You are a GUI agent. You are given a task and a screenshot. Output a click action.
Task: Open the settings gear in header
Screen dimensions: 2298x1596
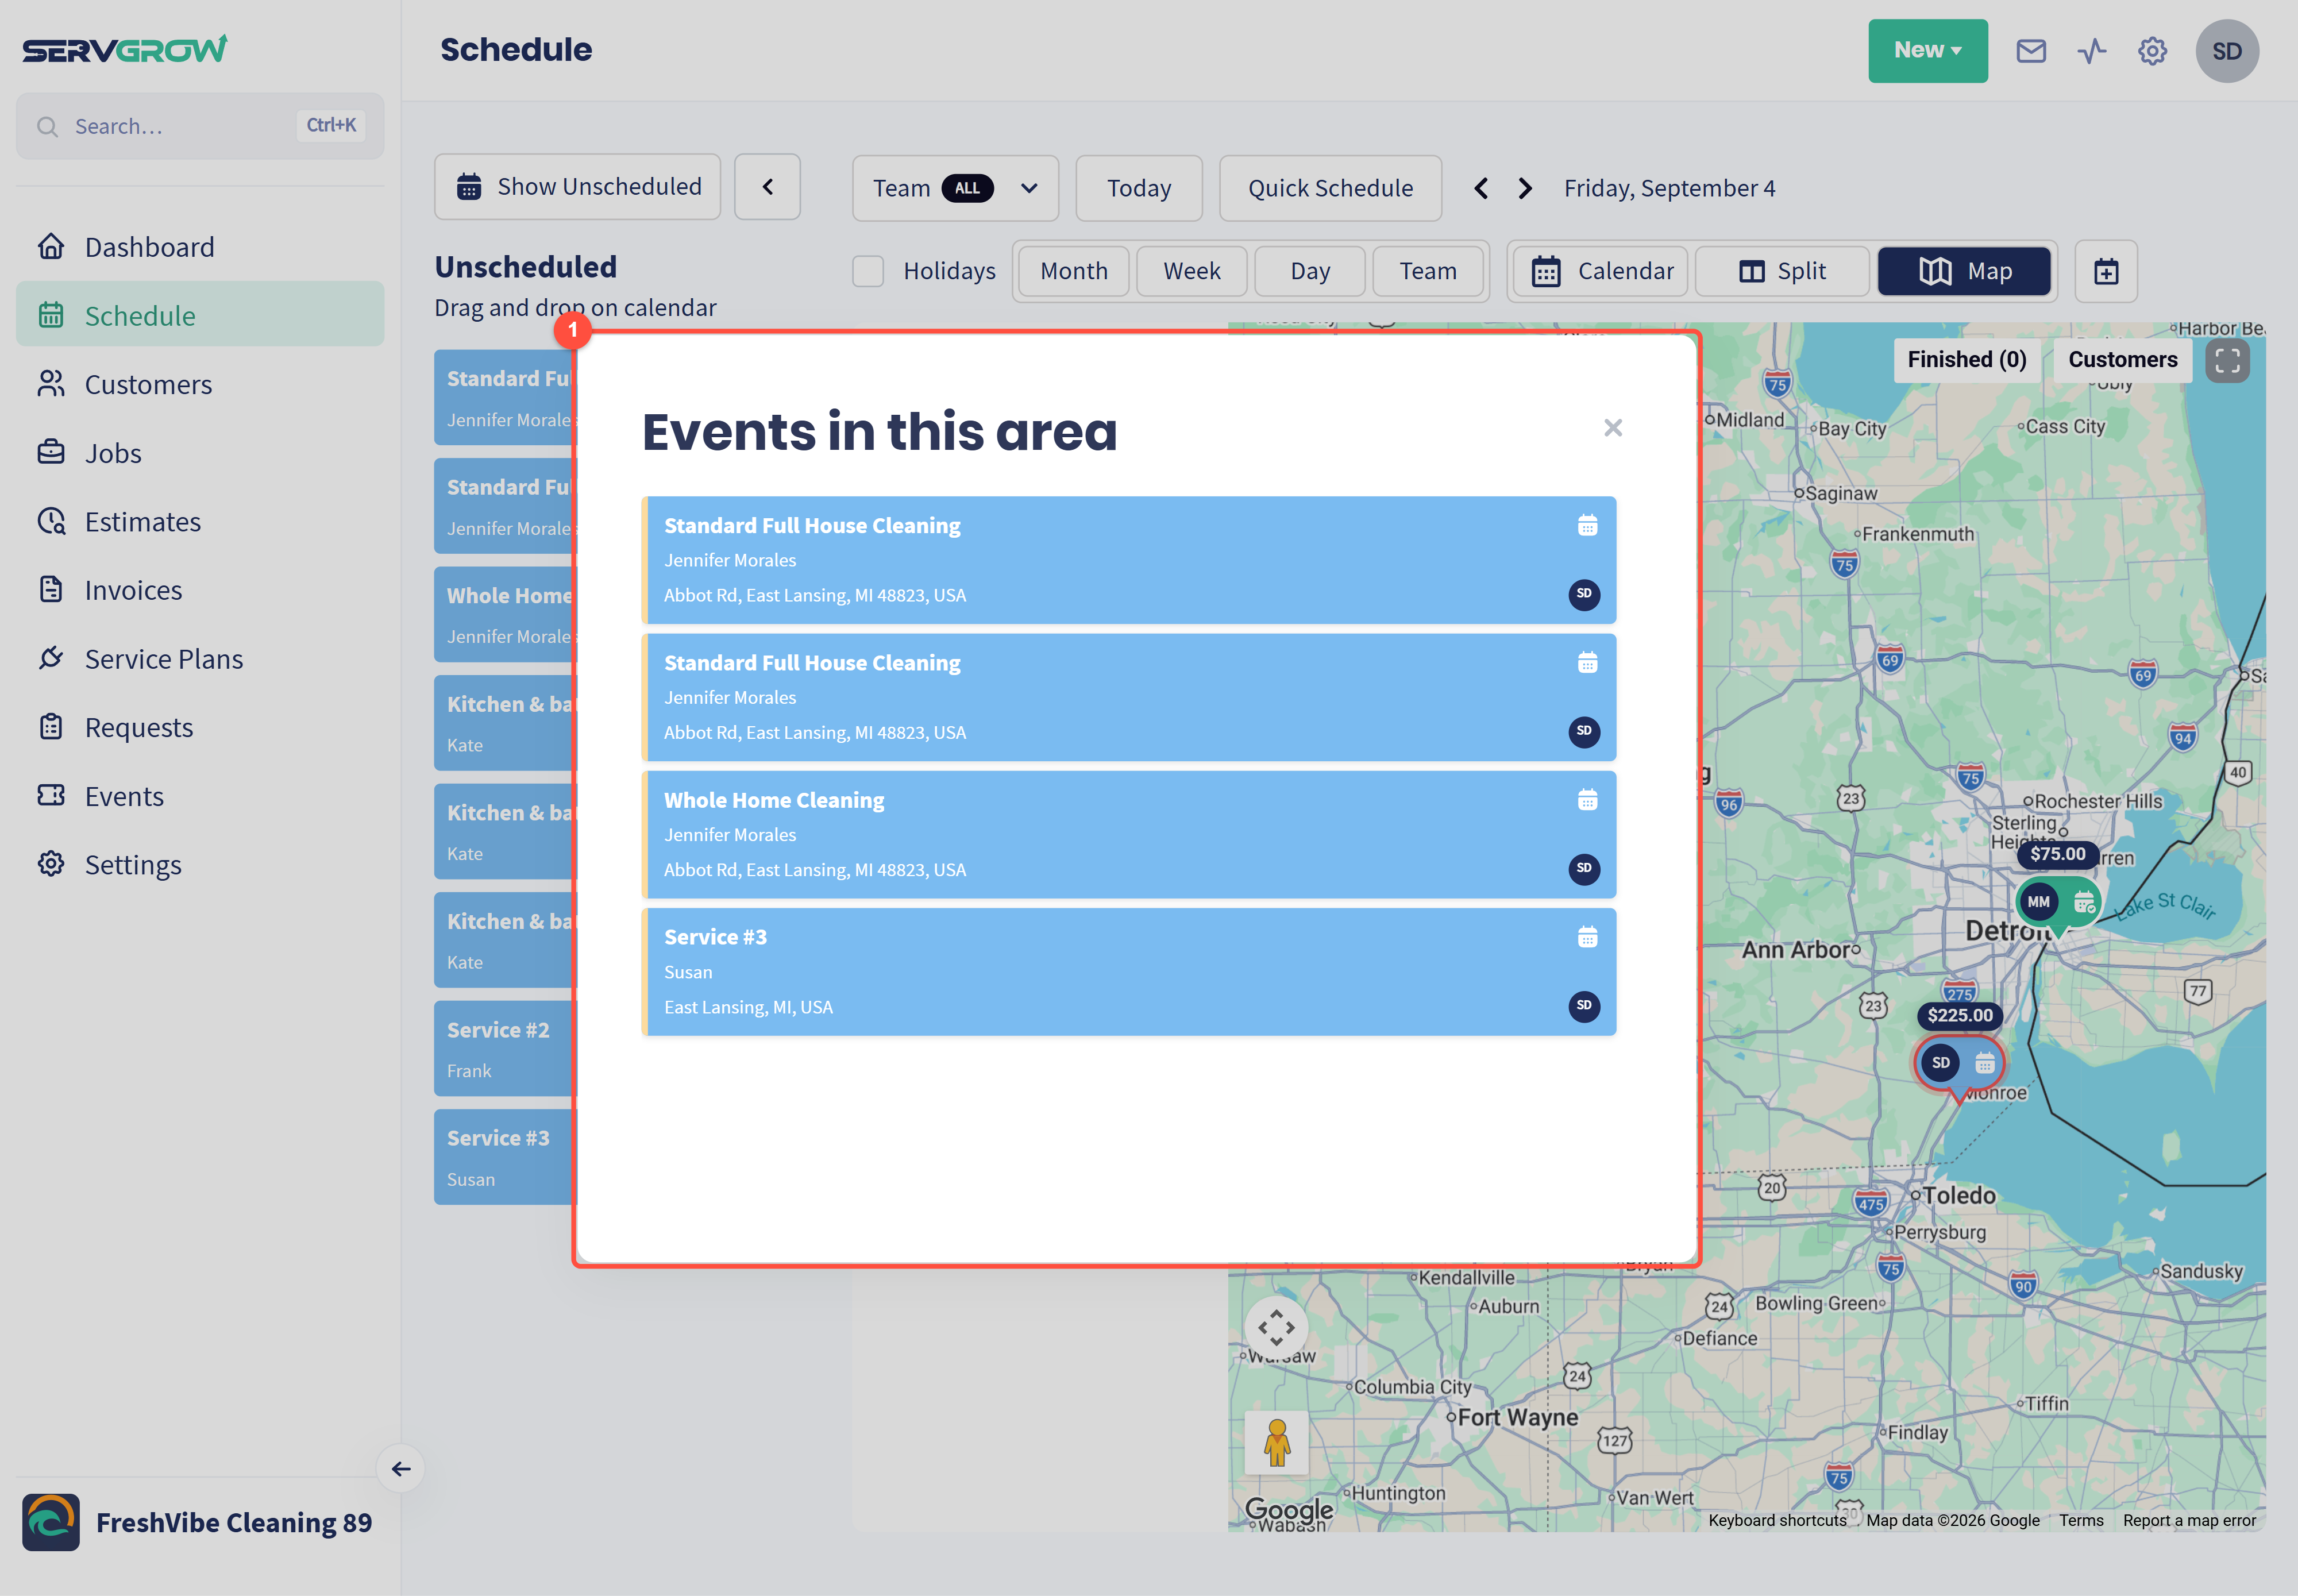point(2152,51)
